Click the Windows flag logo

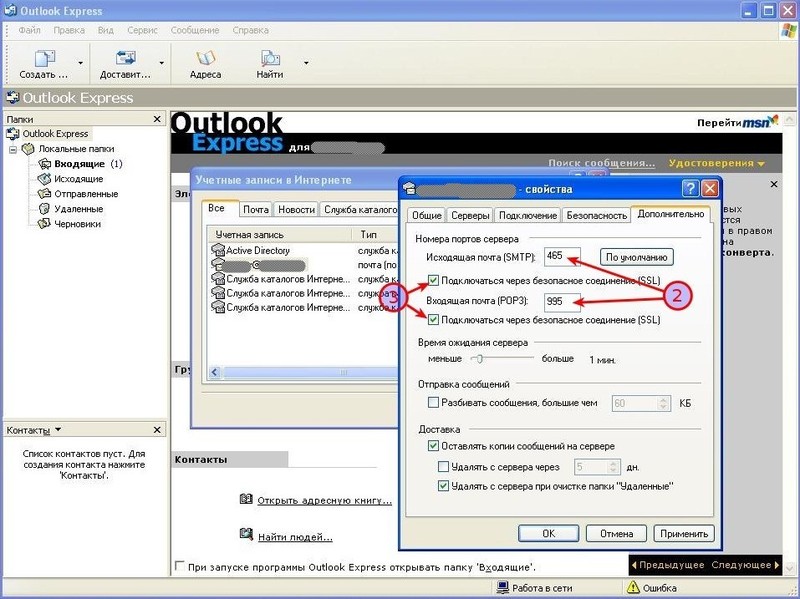pyautogui.click(x=789, y=30)
